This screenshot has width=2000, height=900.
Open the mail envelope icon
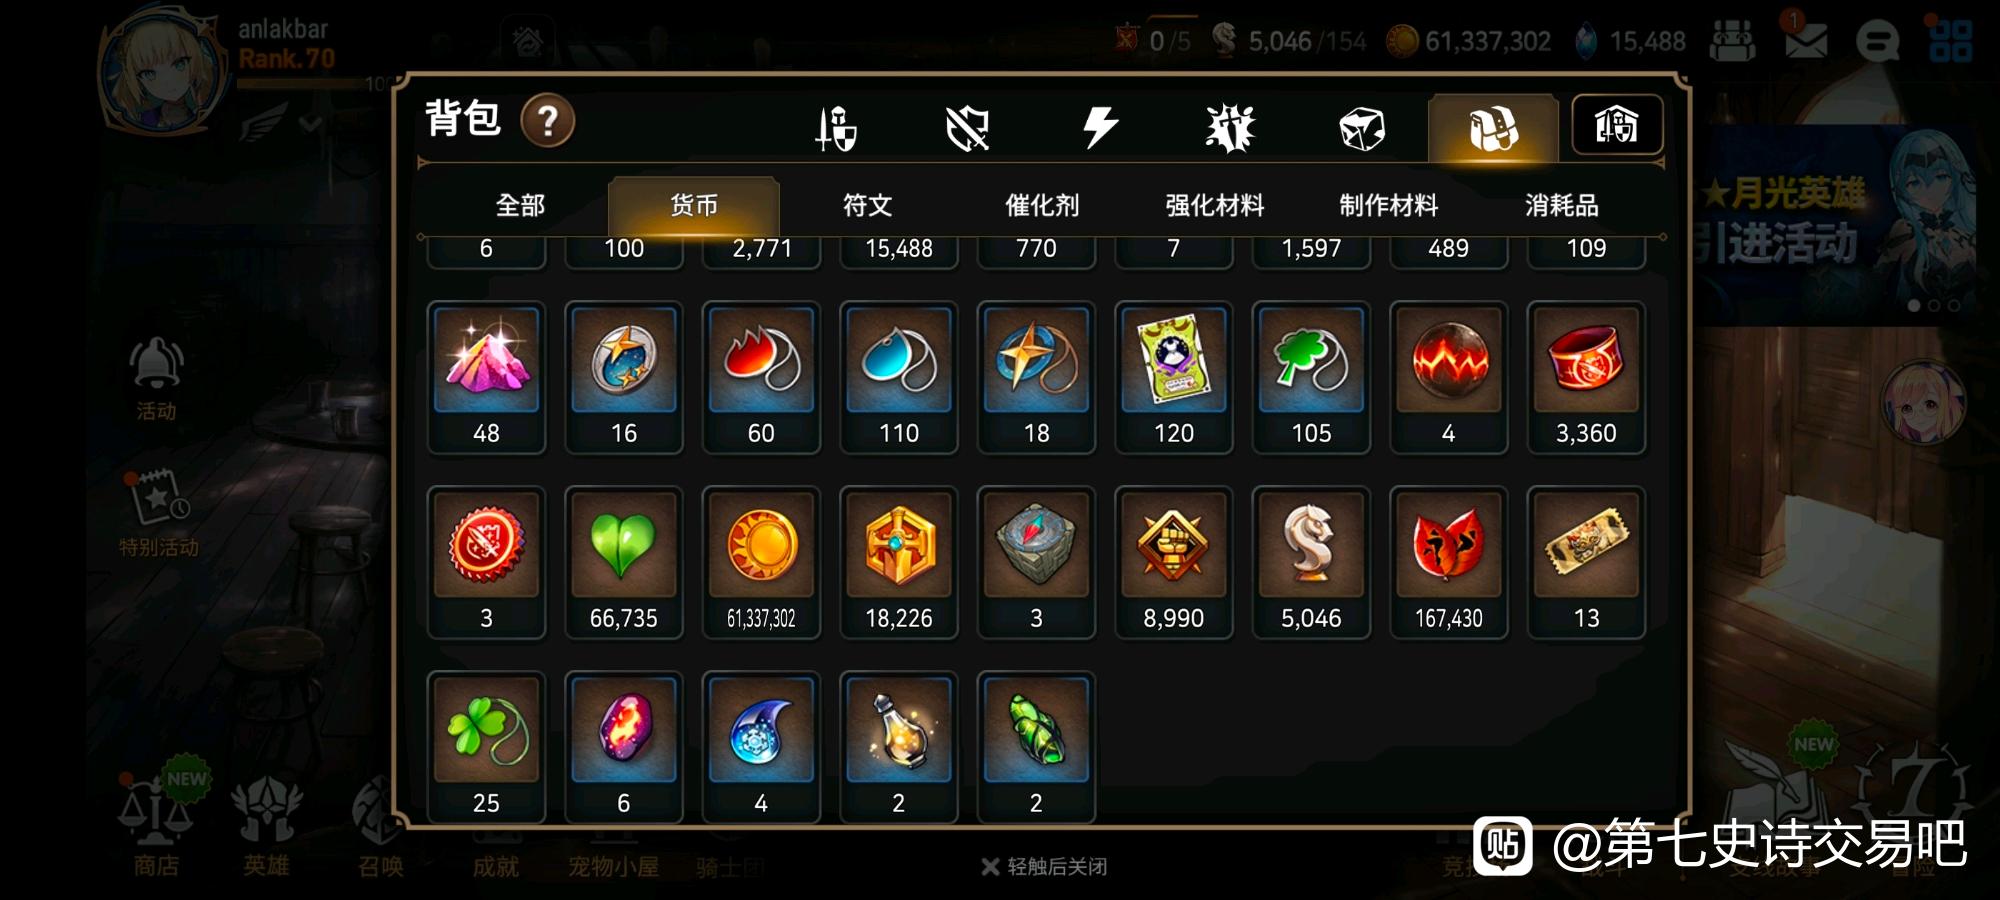coord(1806,41)
